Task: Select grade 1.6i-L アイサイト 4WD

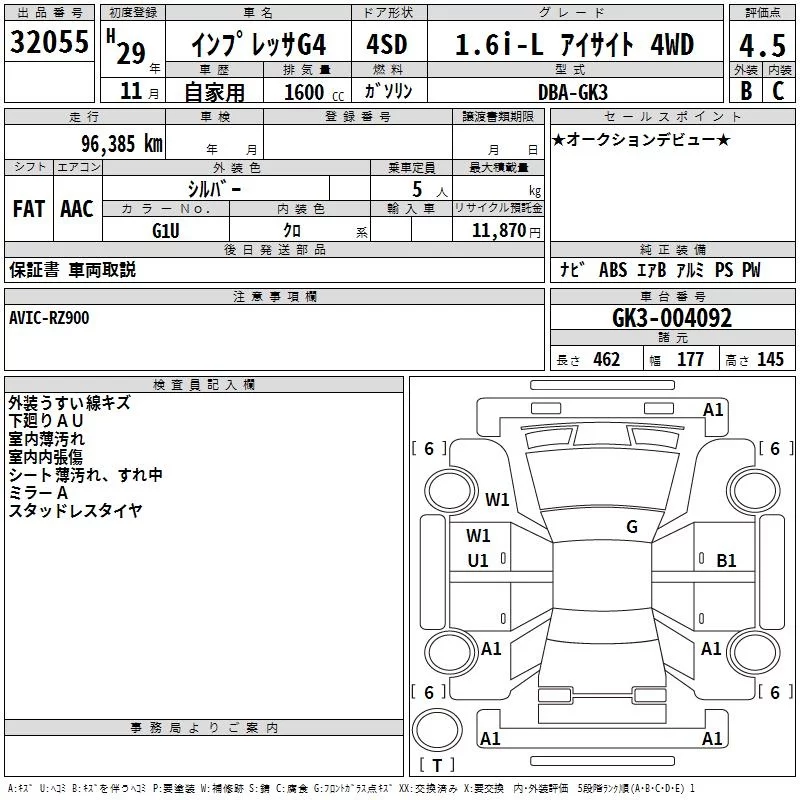Action: [574, 44]
